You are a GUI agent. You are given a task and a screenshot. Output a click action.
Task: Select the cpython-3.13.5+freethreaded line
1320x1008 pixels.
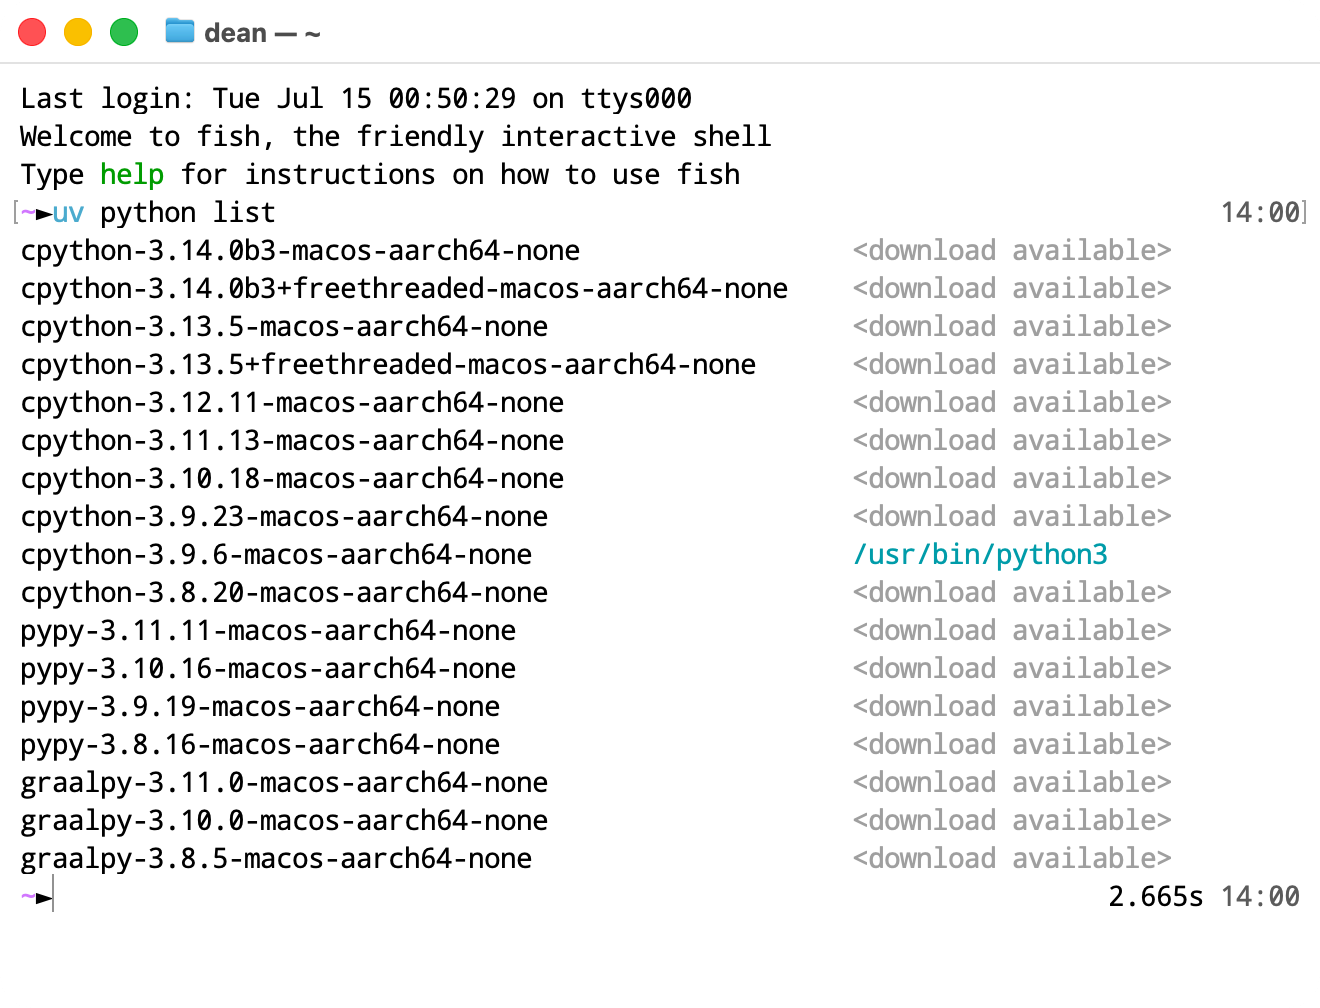click(x=388, y=365)
